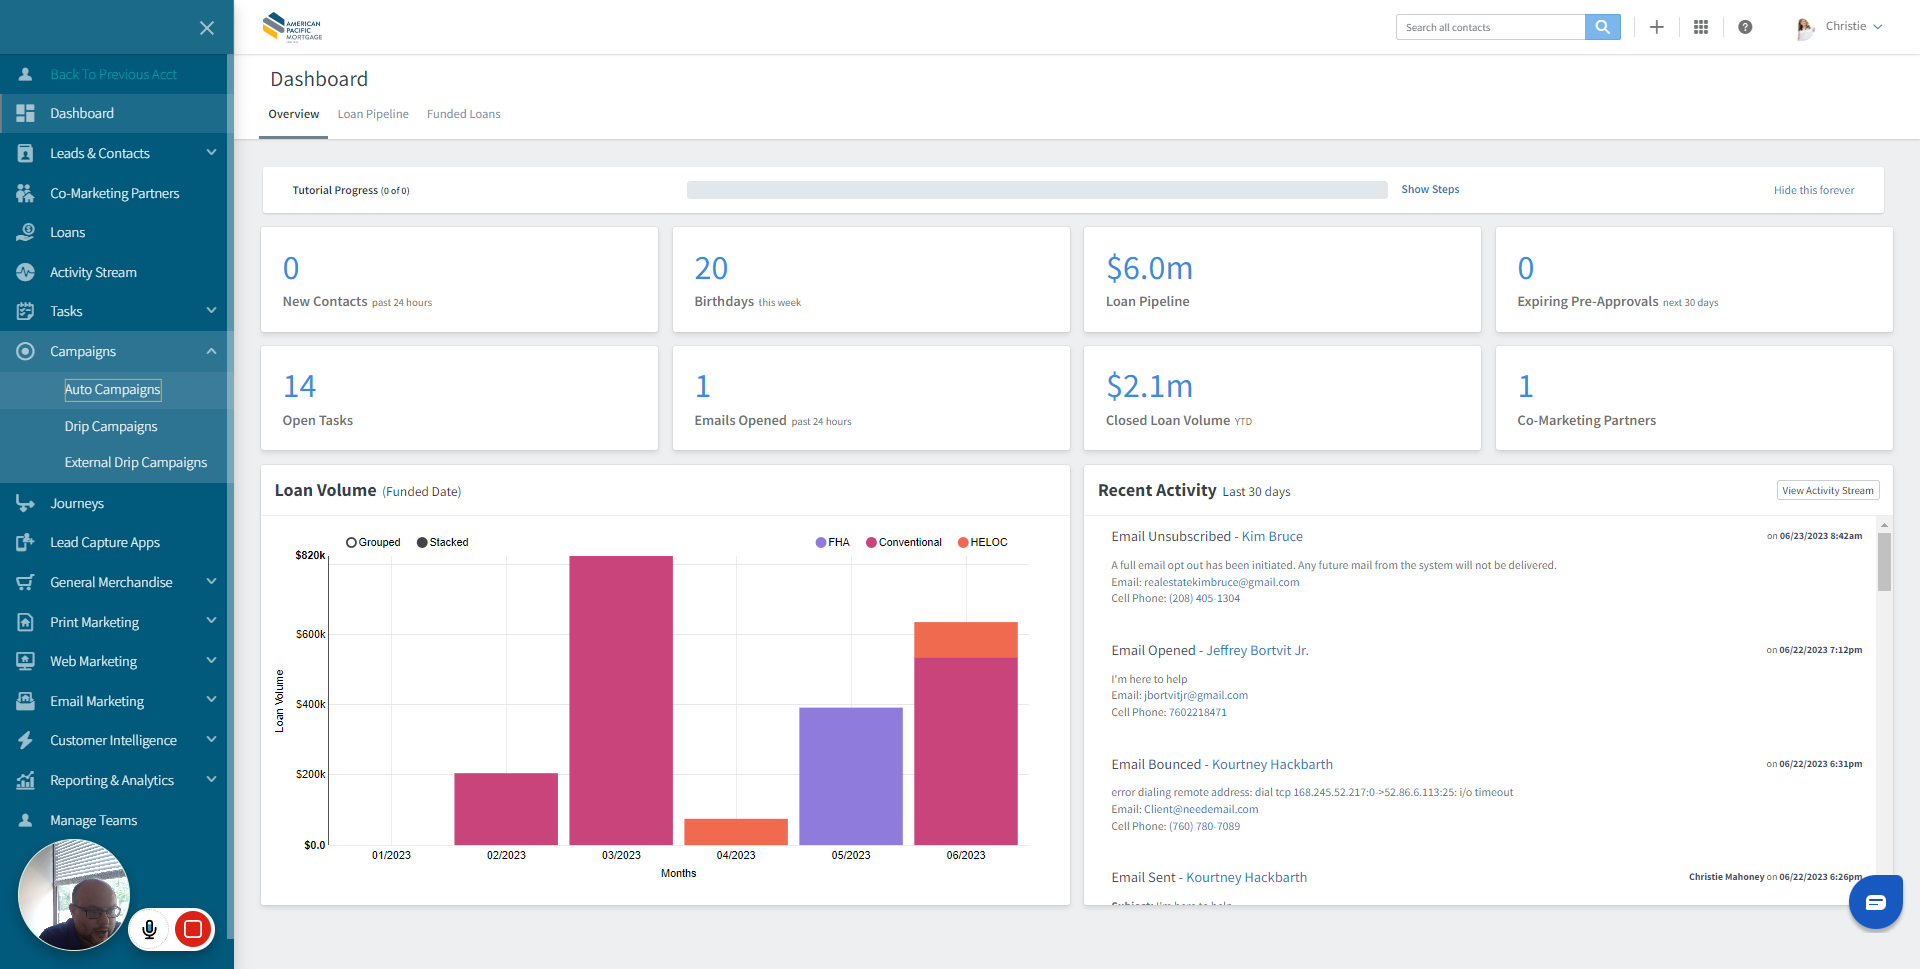1920x969 pixels.
Task: Expand the Email Marketing chevron
Action: tap(211, 700)
